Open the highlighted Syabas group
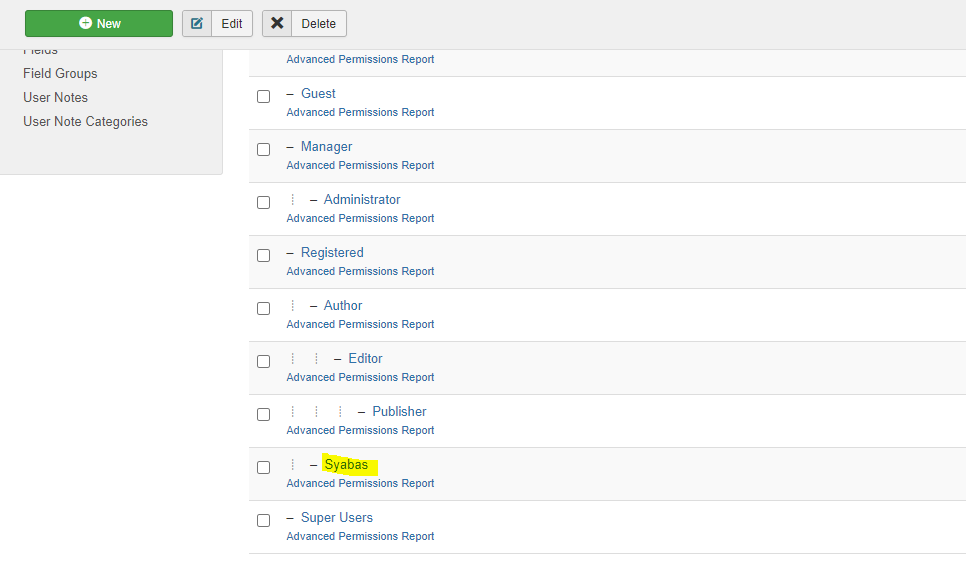Image resolution: width=966 pixels, height=561 pixels. click(x=346, y=464)
